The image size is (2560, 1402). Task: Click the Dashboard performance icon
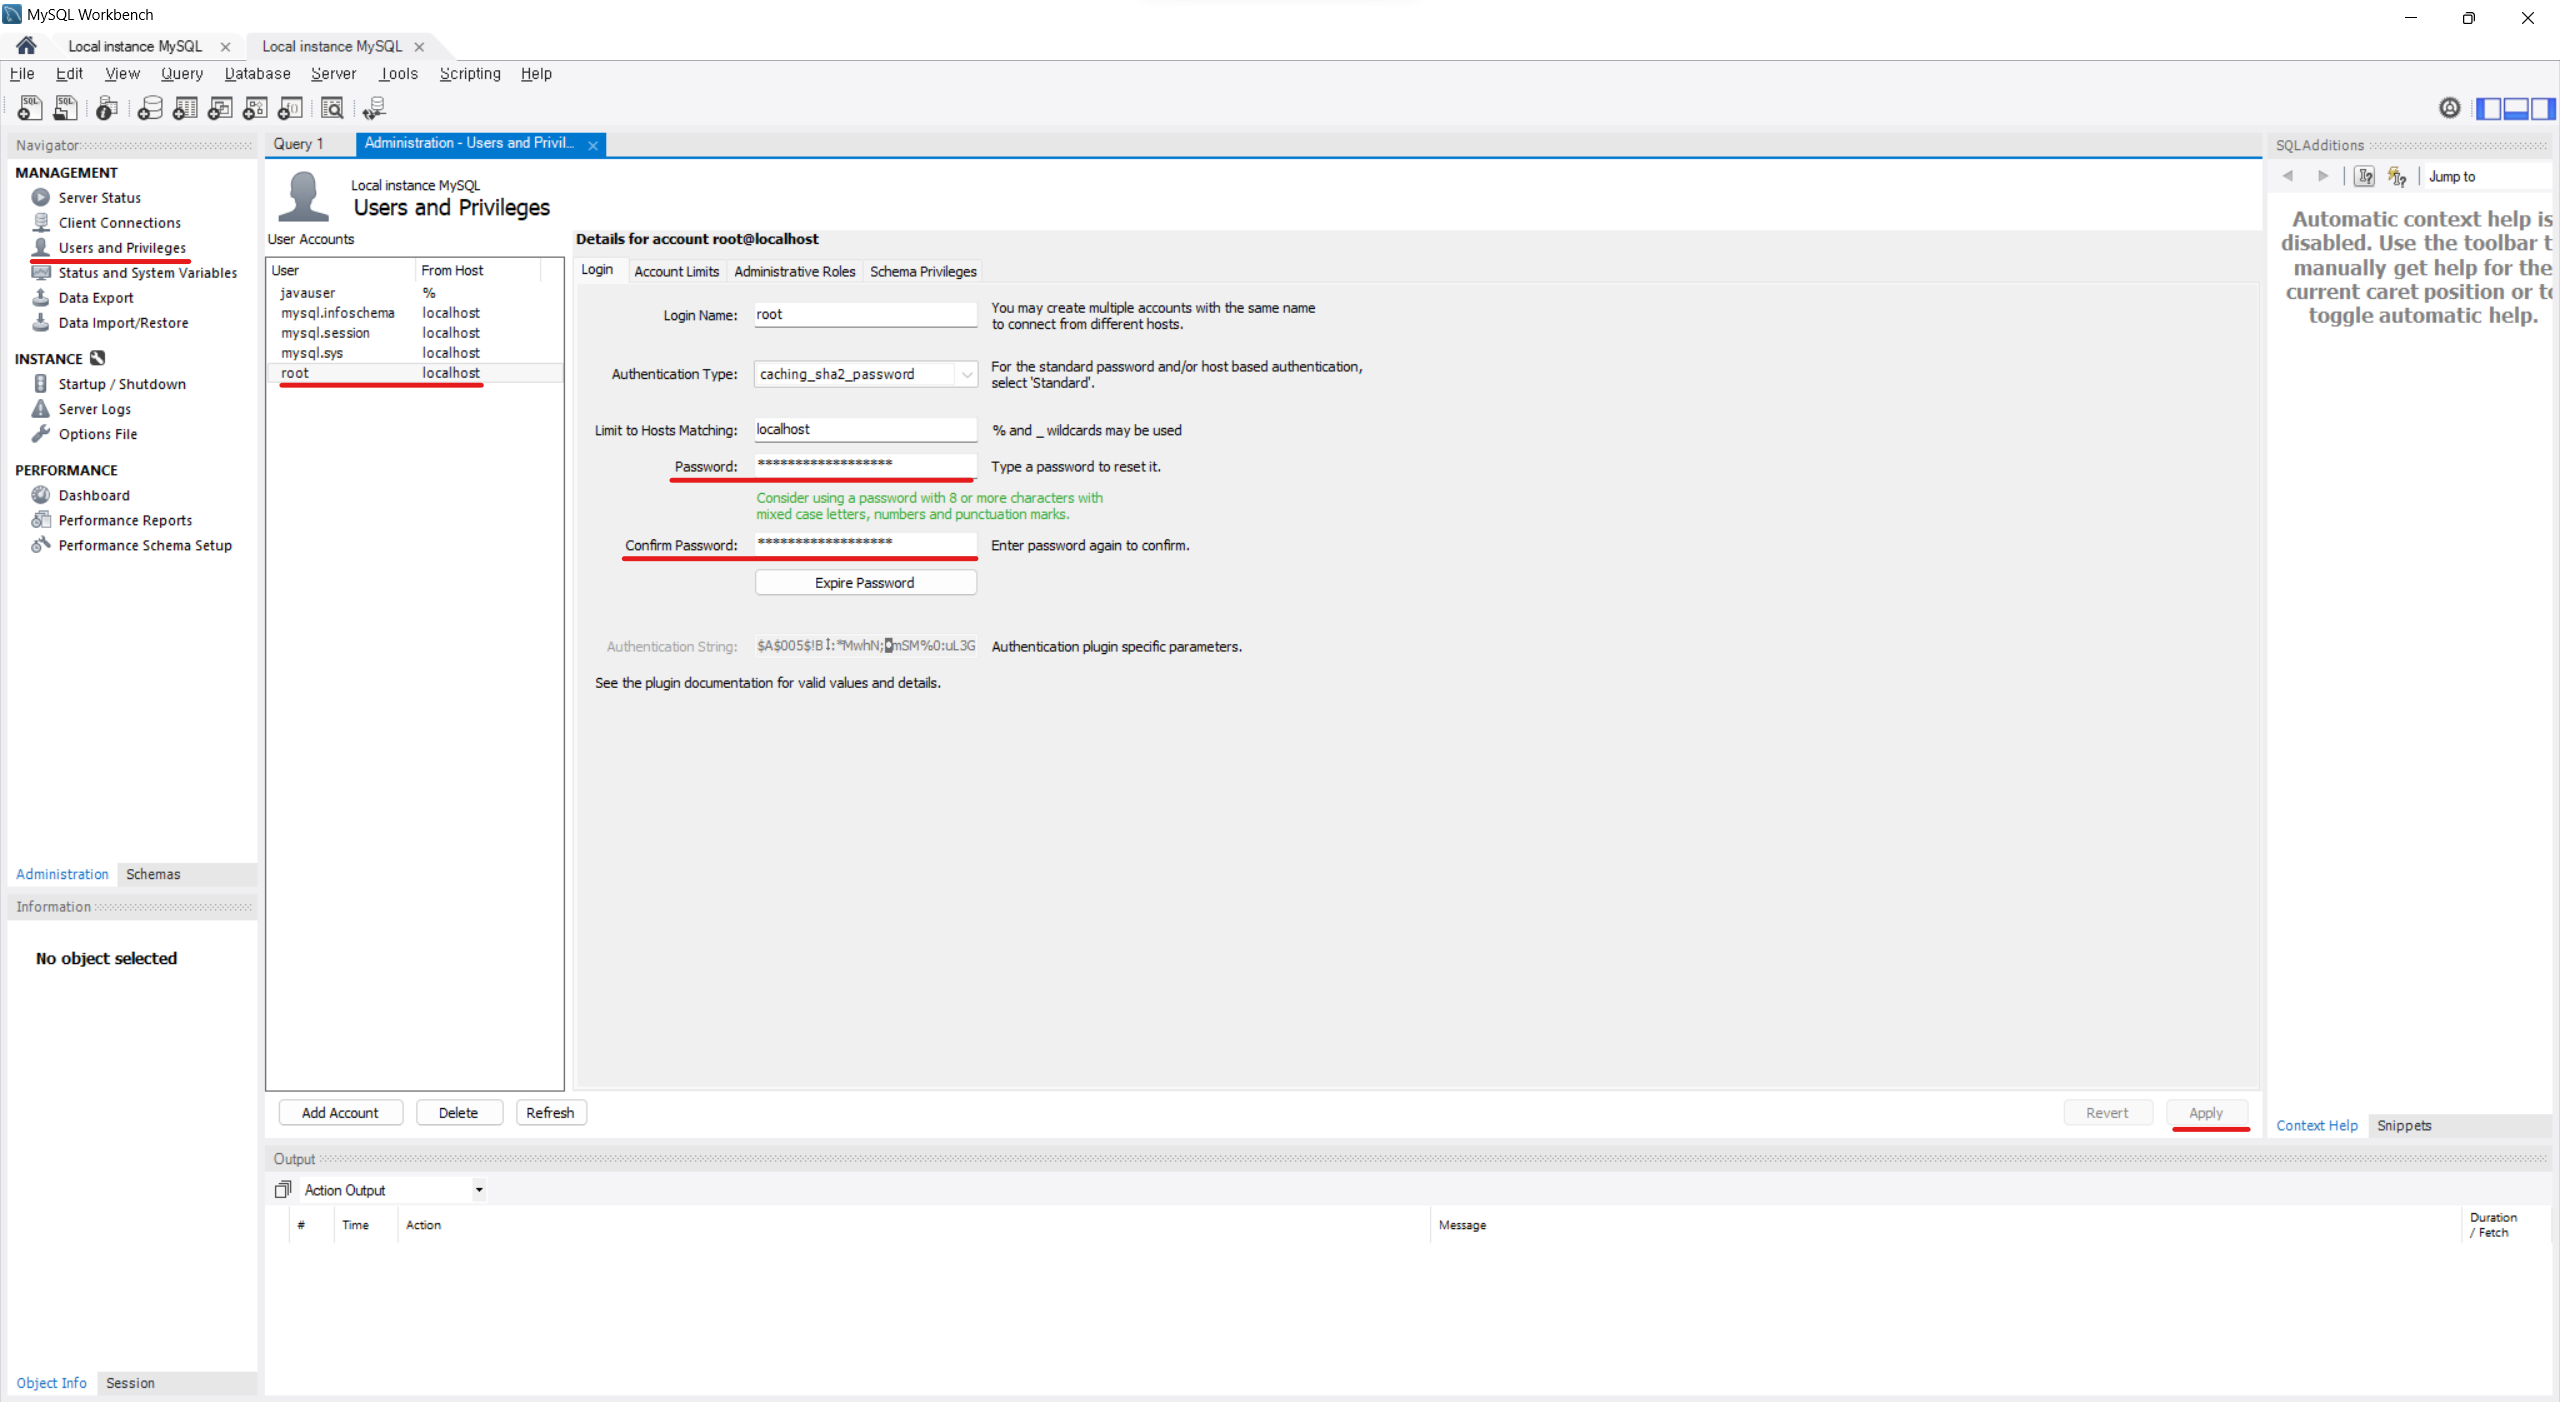click(x=41, y=496)
